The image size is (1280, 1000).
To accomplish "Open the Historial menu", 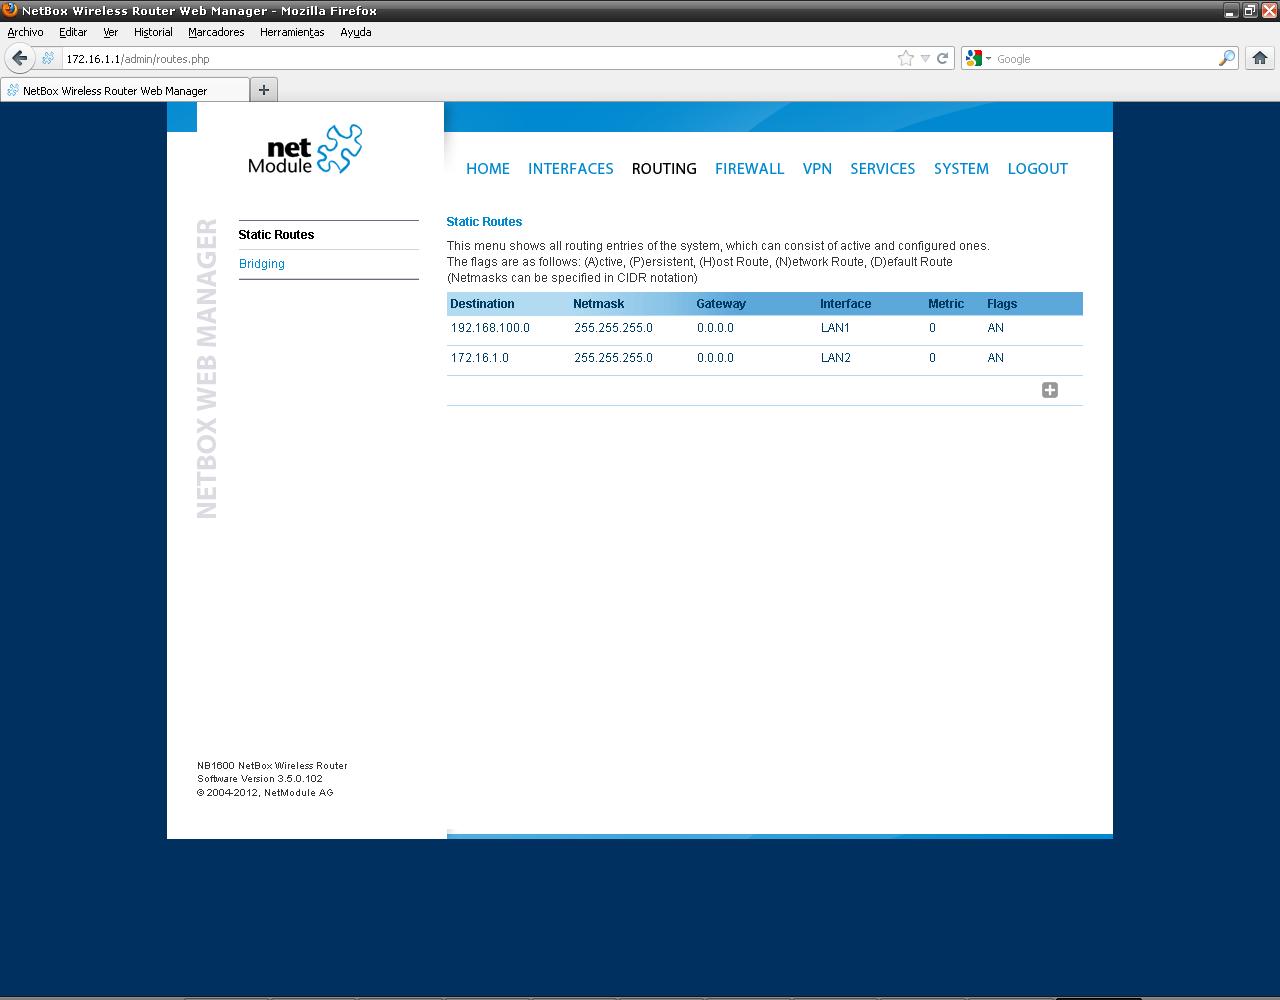I will (153, 32).
